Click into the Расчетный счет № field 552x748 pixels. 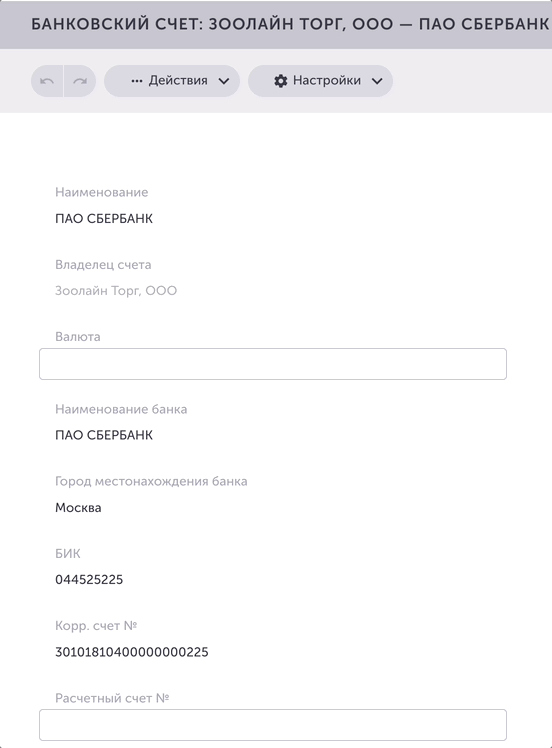click(x=273, y=725)
